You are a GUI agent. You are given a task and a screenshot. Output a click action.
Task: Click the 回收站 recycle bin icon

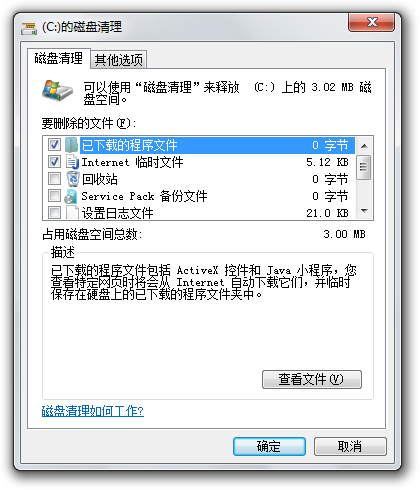pos(73,179)
